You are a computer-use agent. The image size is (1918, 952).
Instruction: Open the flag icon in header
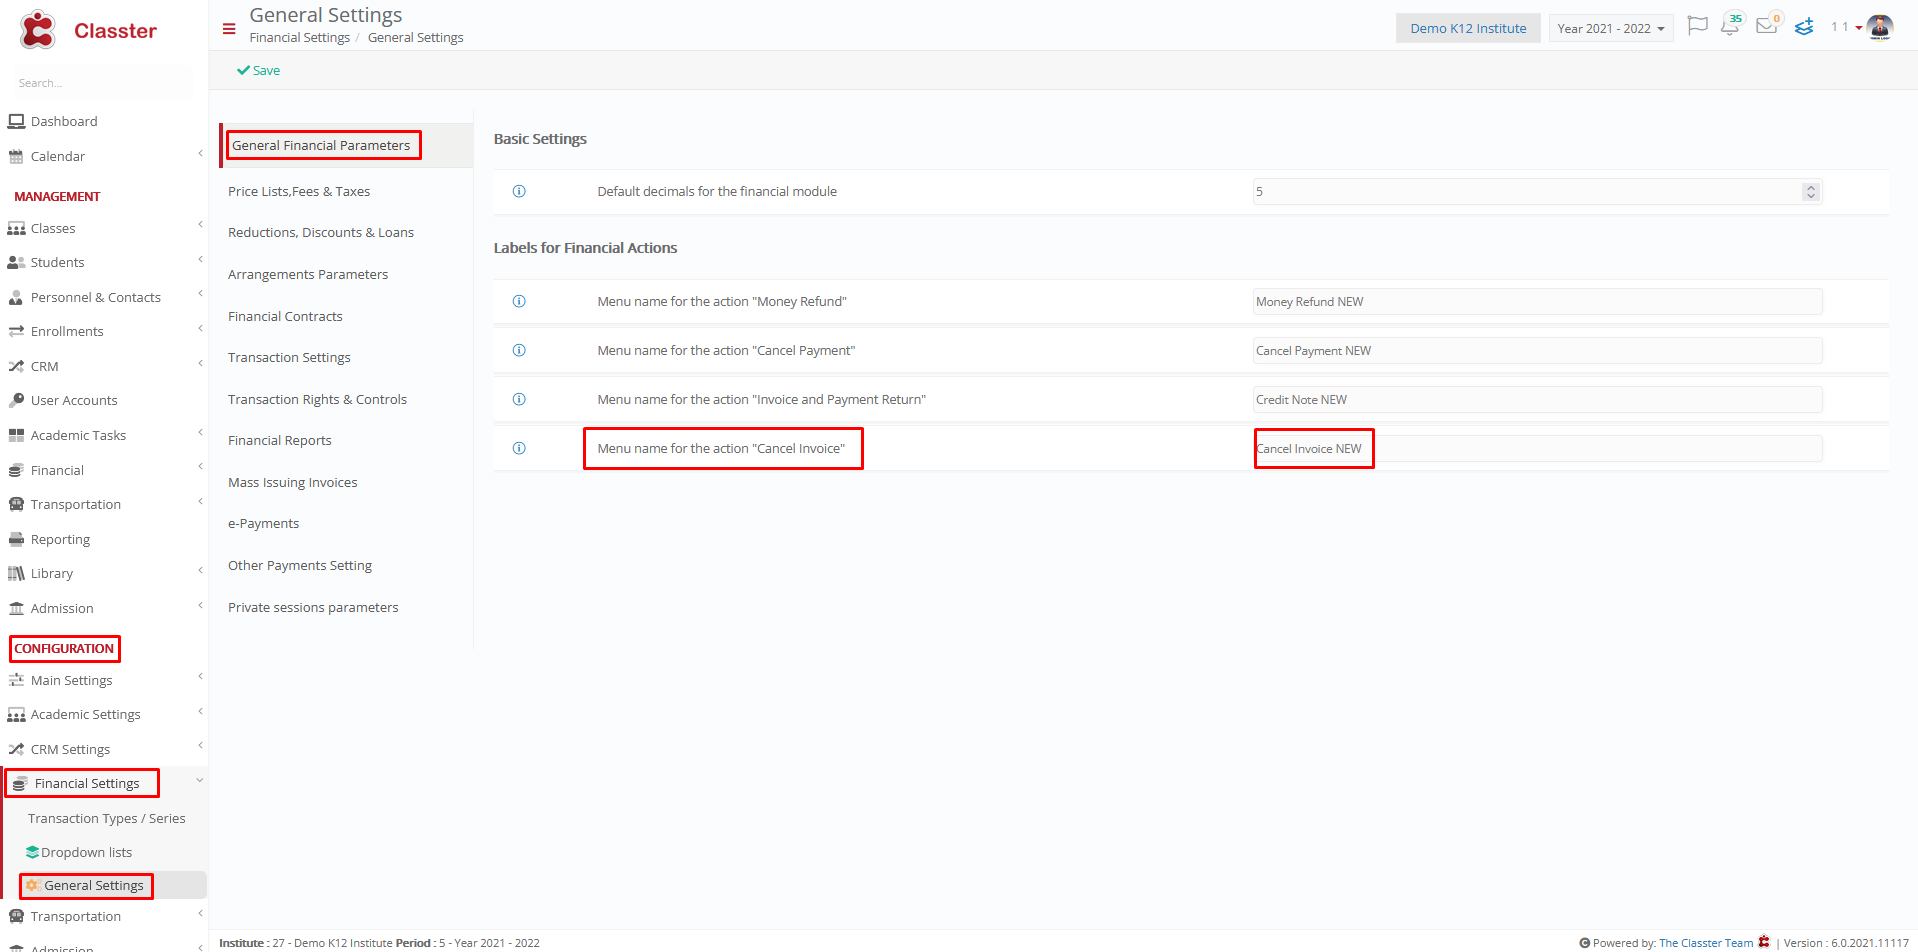[1697, 26]
